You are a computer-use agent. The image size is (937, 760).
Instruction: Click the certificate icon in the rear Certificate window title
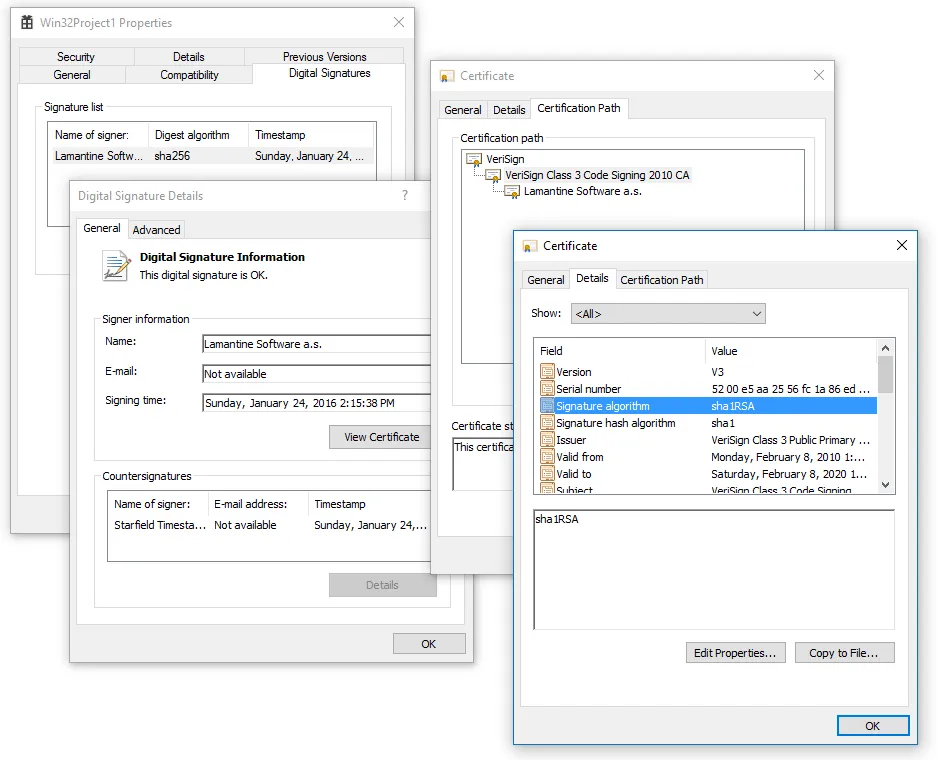point(446,76)
